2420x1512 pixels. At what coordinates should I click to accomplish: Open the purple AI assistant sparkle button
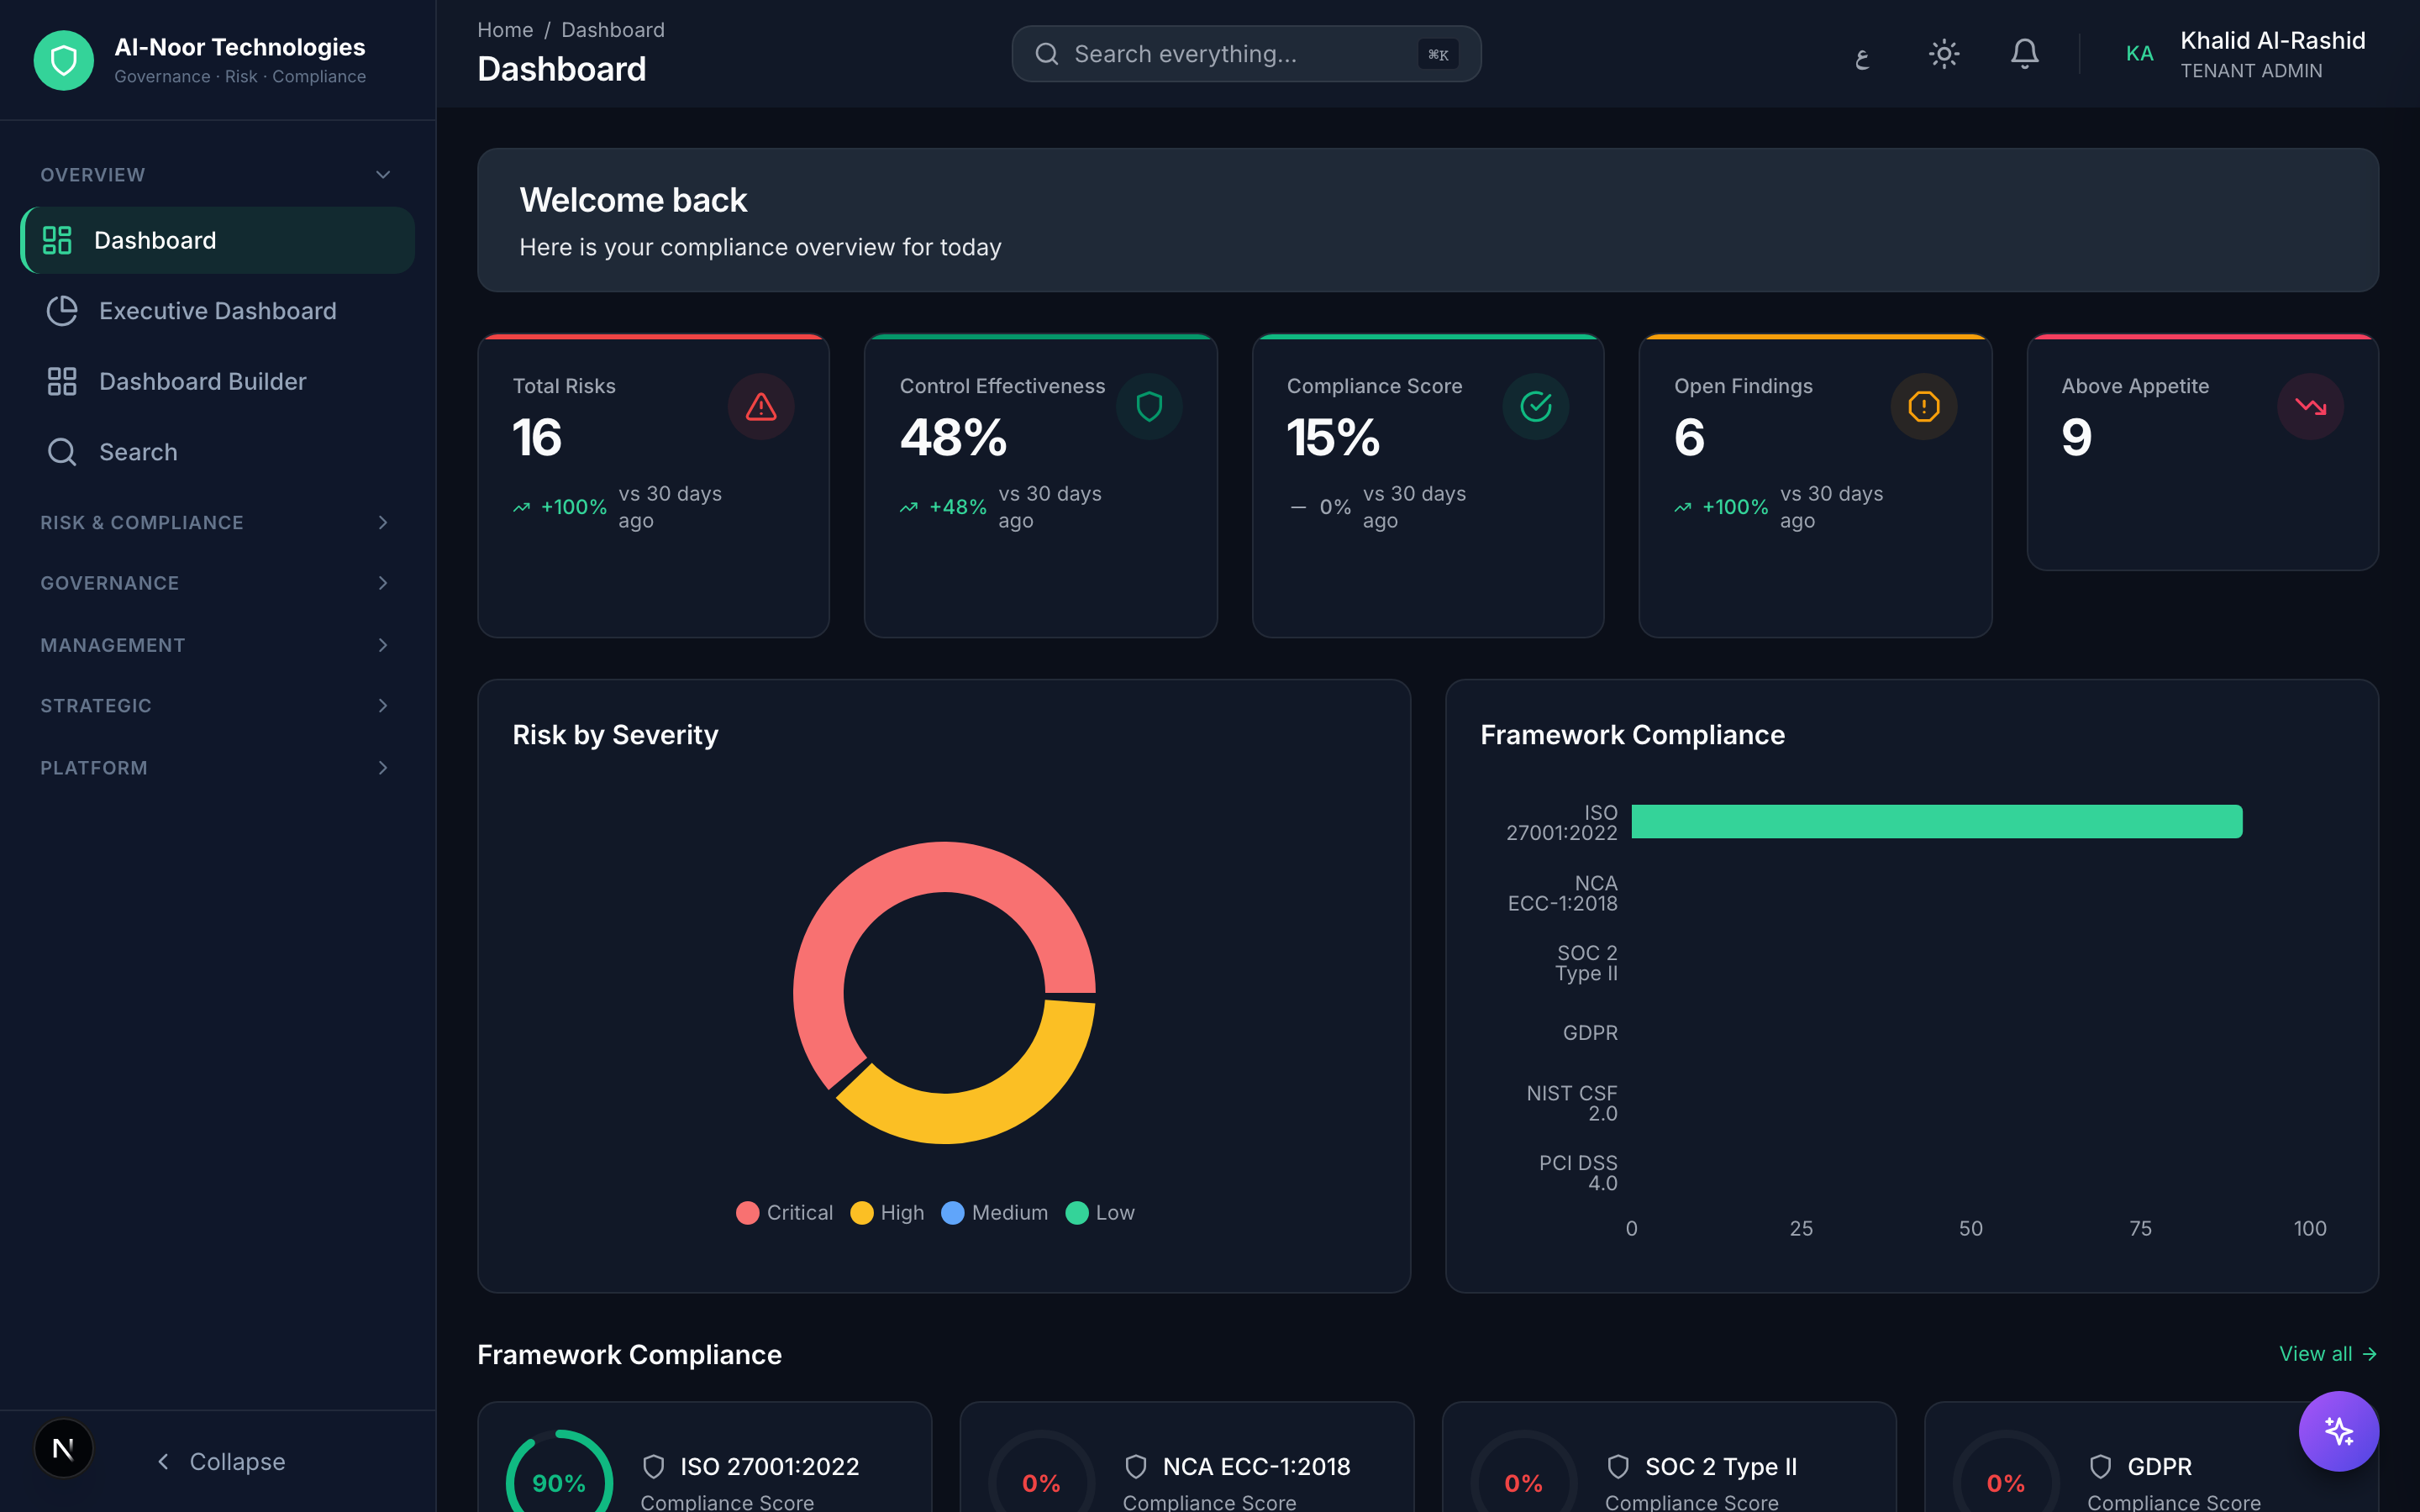[x=2338, y=1431]
